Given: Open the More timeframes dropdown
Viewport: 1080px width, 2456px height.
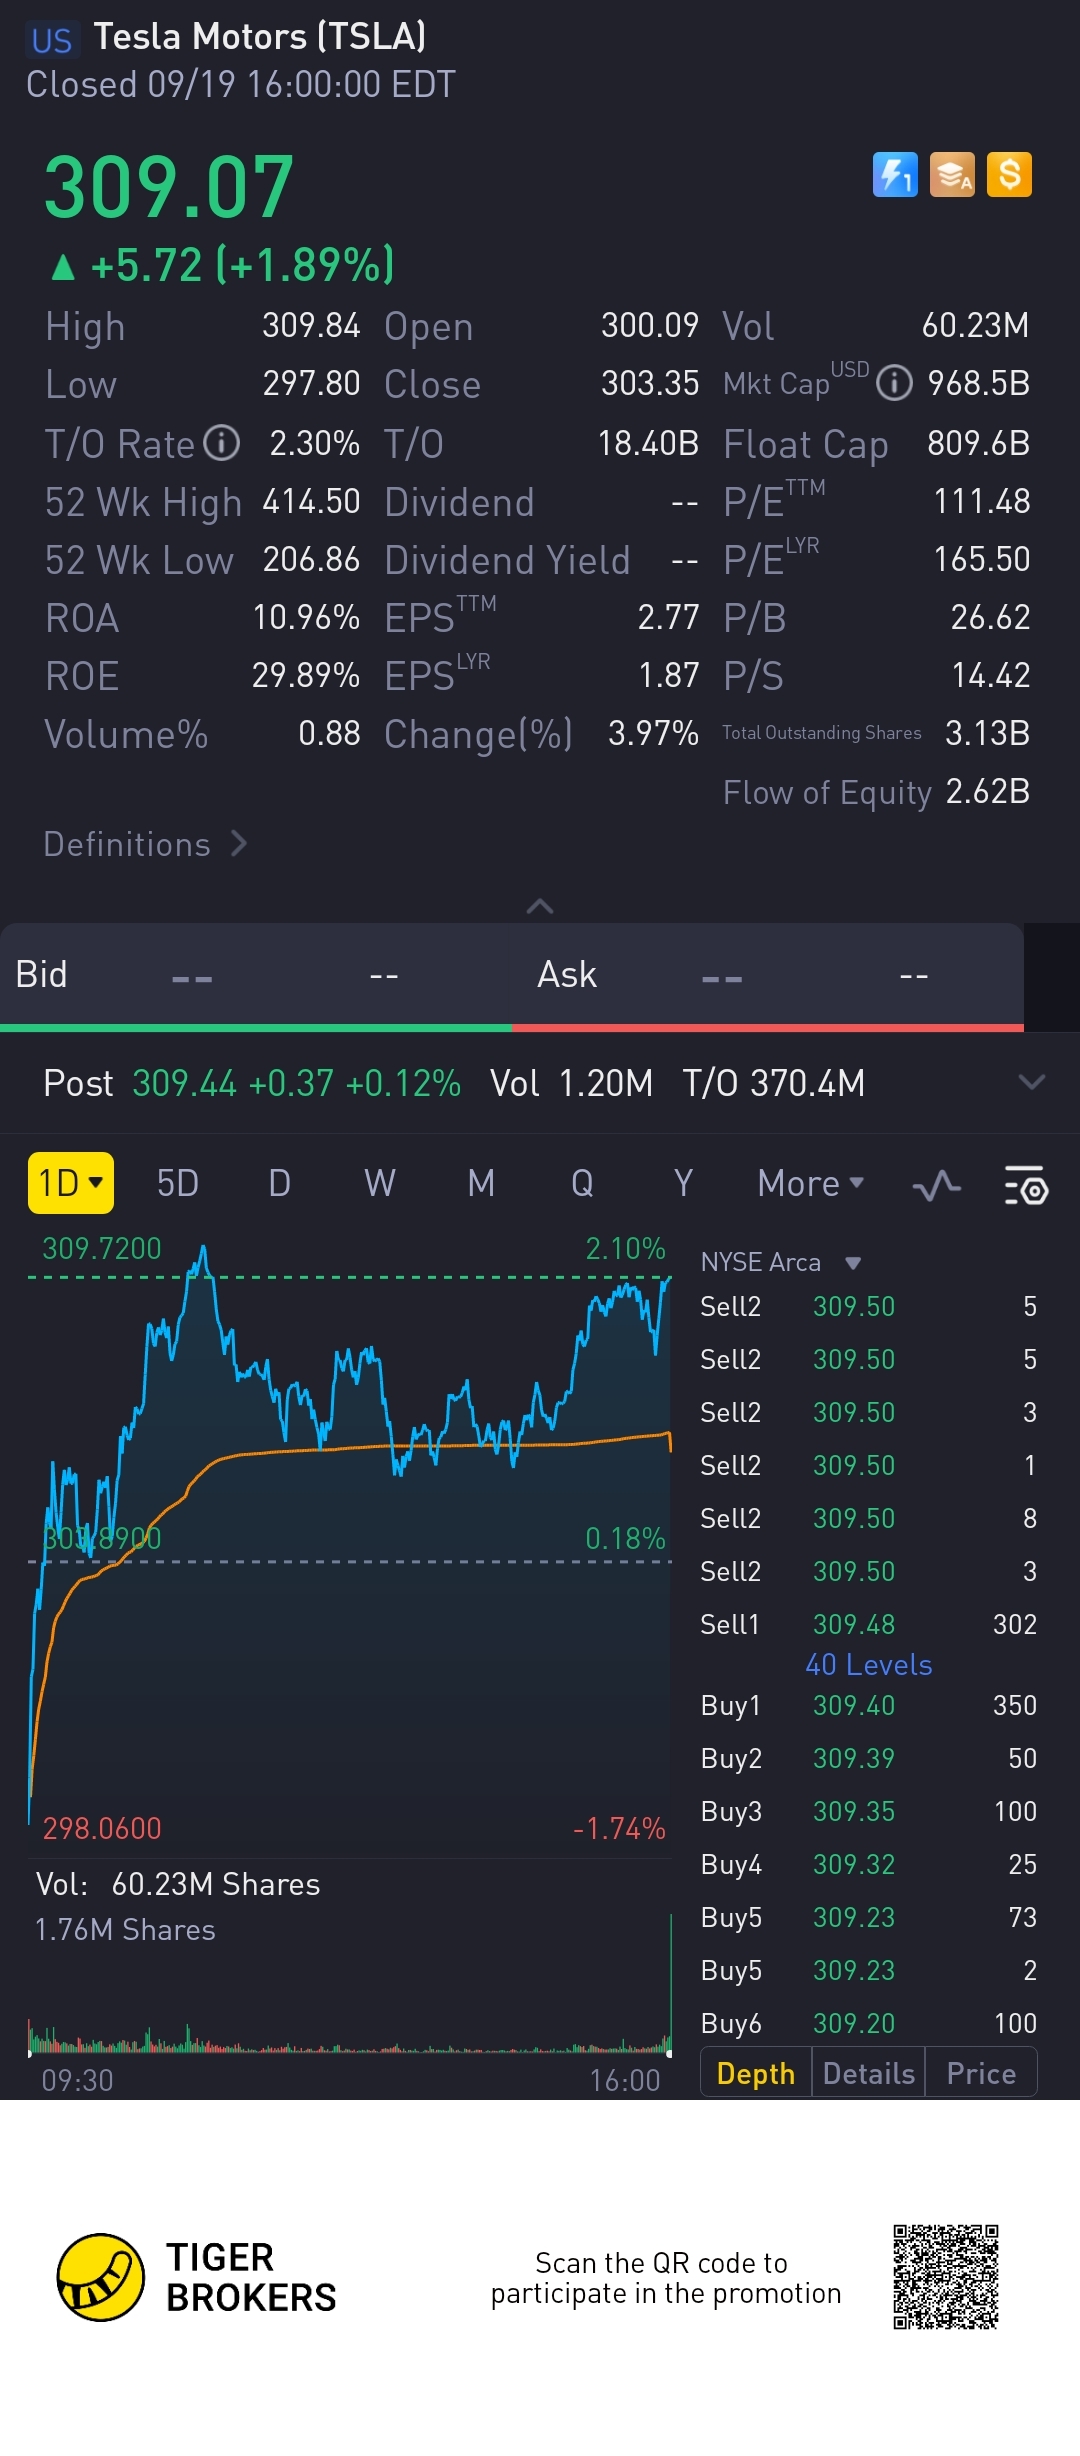Looking at the screenshot, I should [811, 1184].
